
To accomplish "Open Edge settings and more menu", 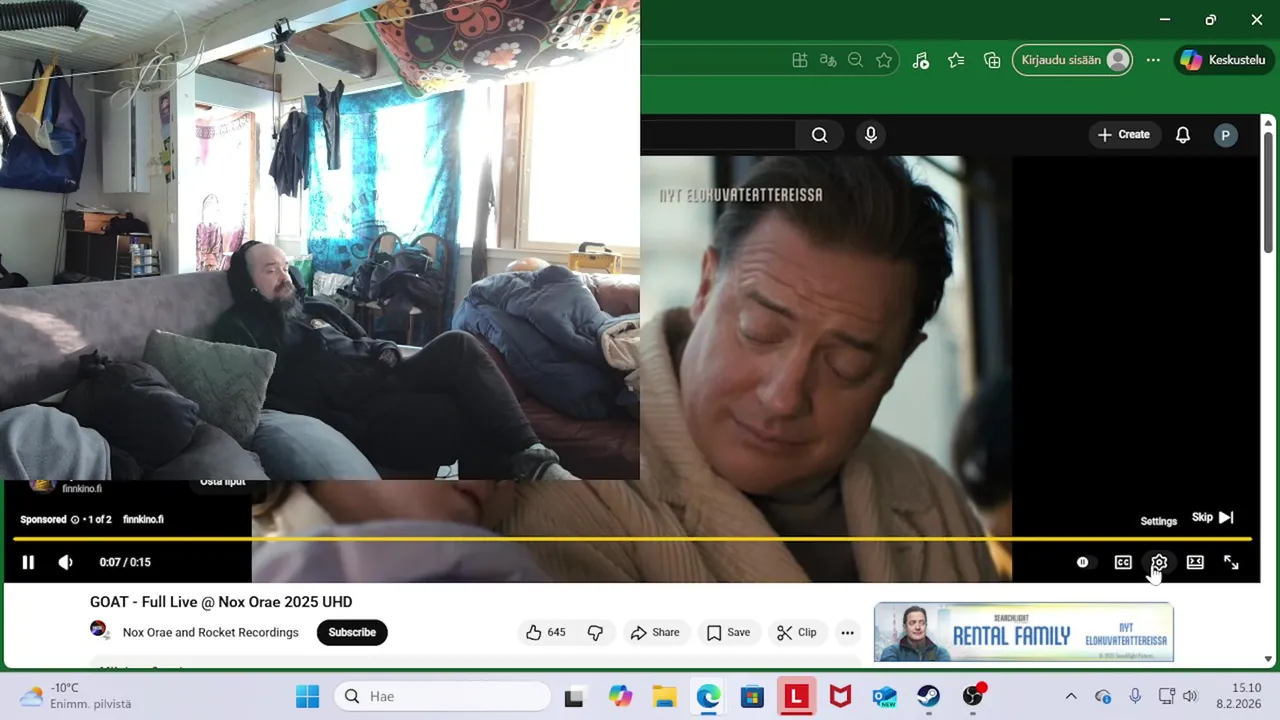I will point(1153,60).
